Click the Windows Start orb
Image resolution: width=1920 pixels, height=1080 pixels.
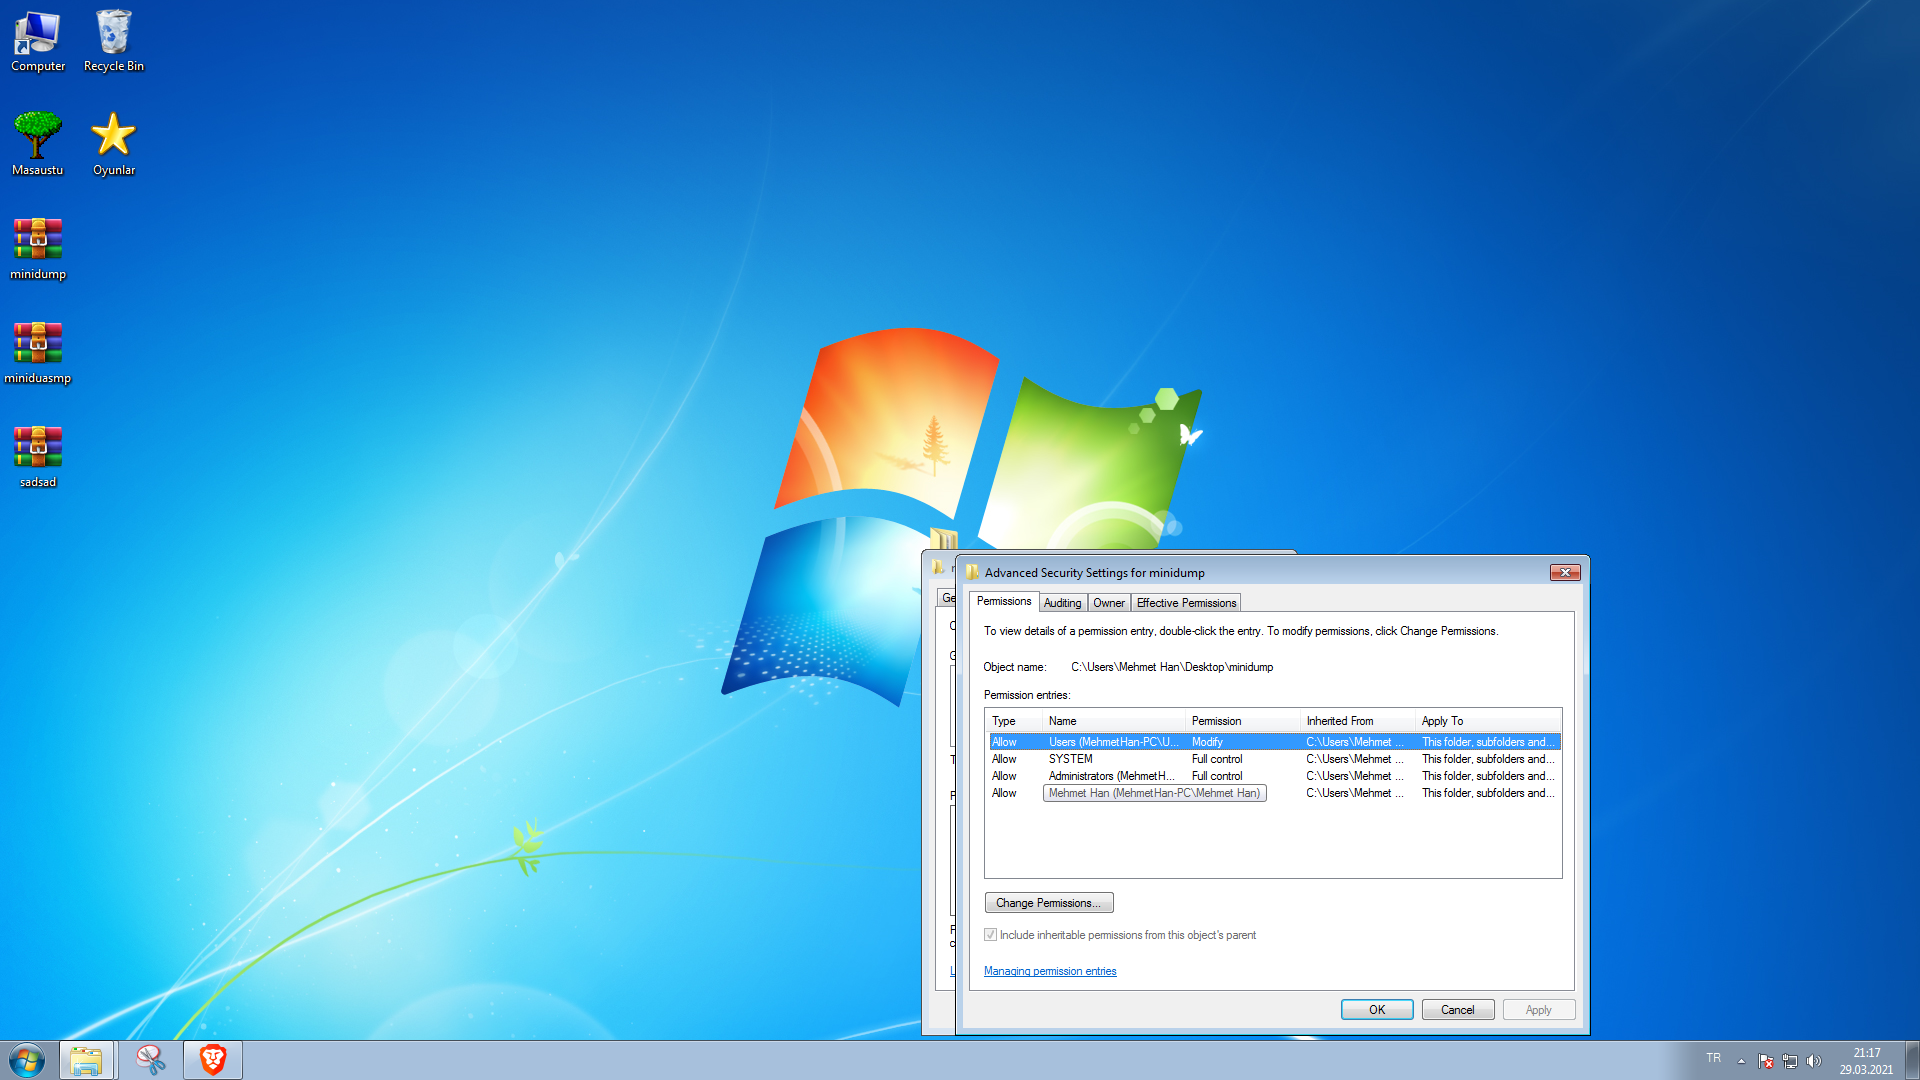click(27, 1059)
